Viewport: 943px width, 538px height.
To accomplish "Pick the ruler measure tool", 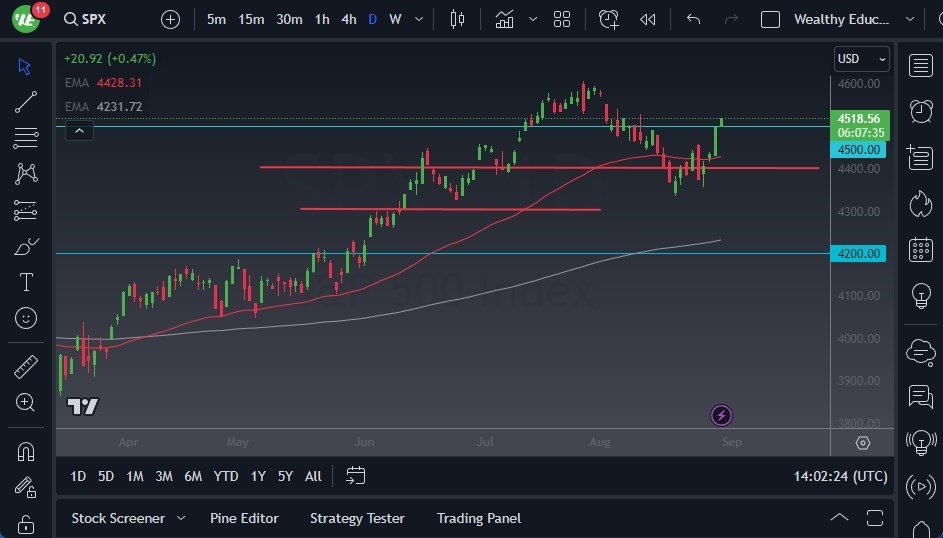I will (25, 366).
